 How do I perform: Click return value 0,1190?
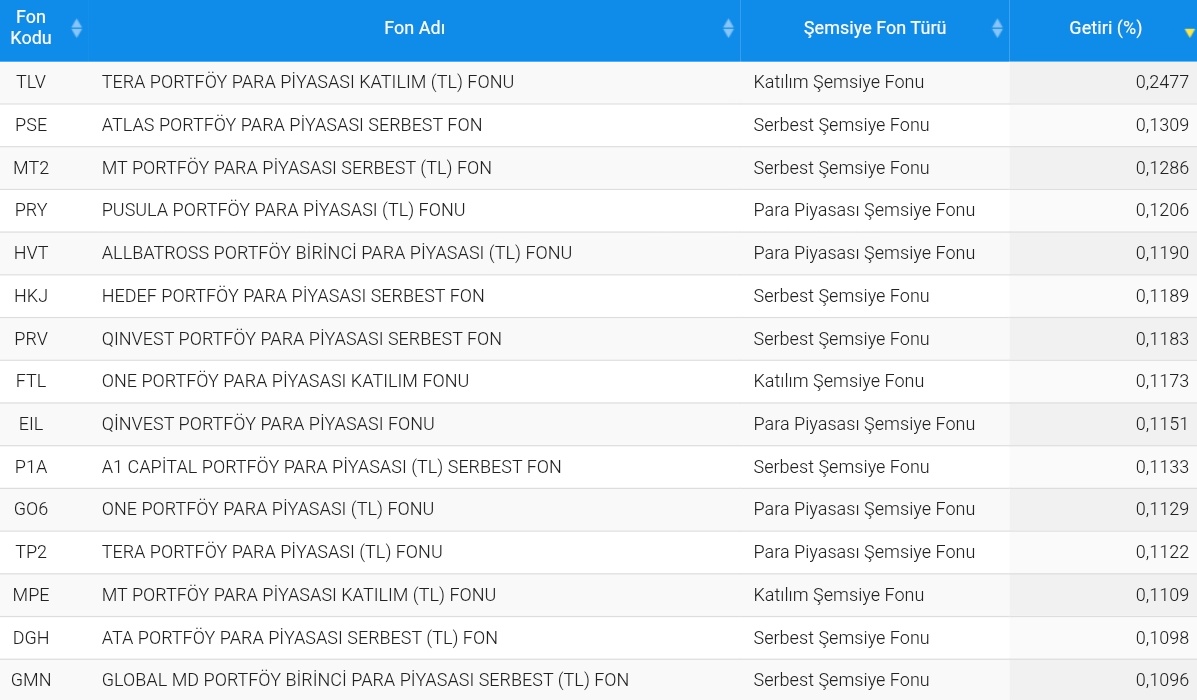click(x=1162, y=253)
